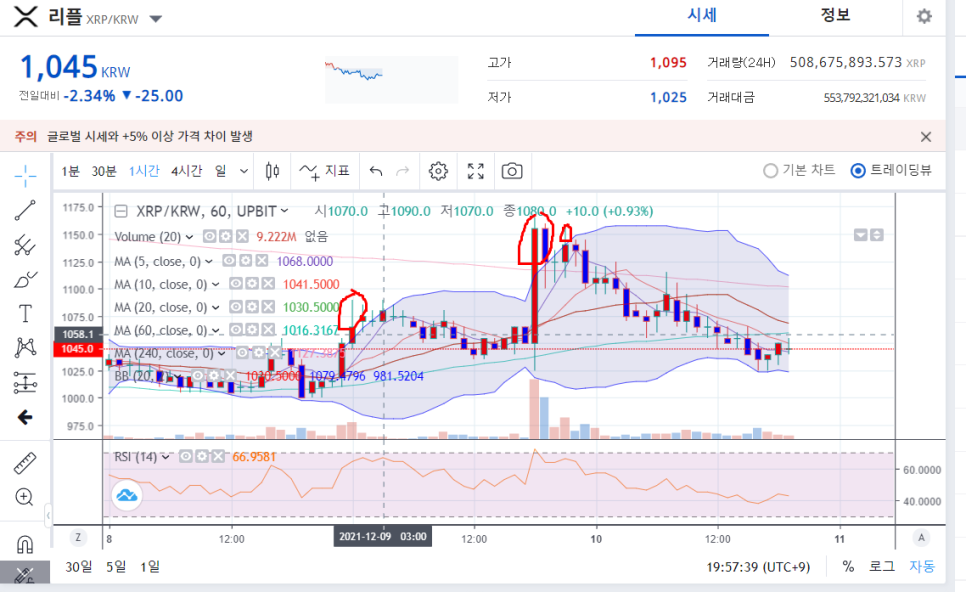Screen dimensions: 966x592
Task: Select the 1분 interval
Action: point(70,171)
